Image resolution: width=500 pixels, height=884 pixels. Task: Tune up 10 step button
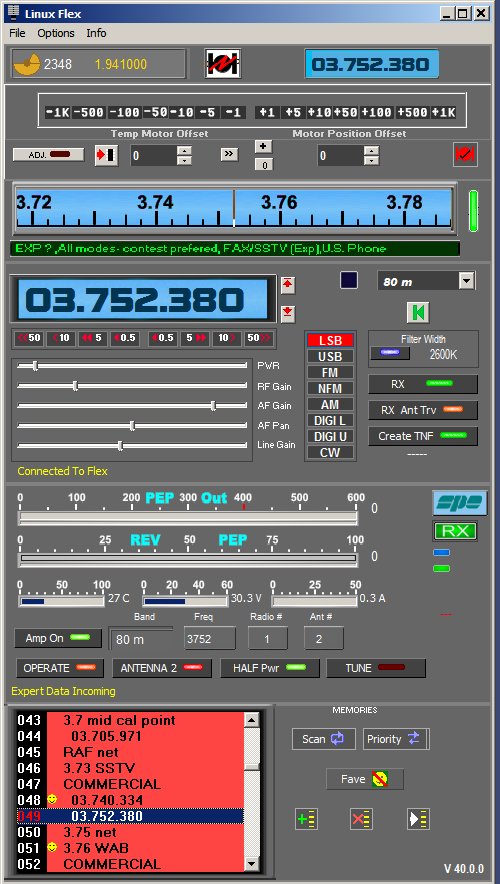(x=225, y=338)
